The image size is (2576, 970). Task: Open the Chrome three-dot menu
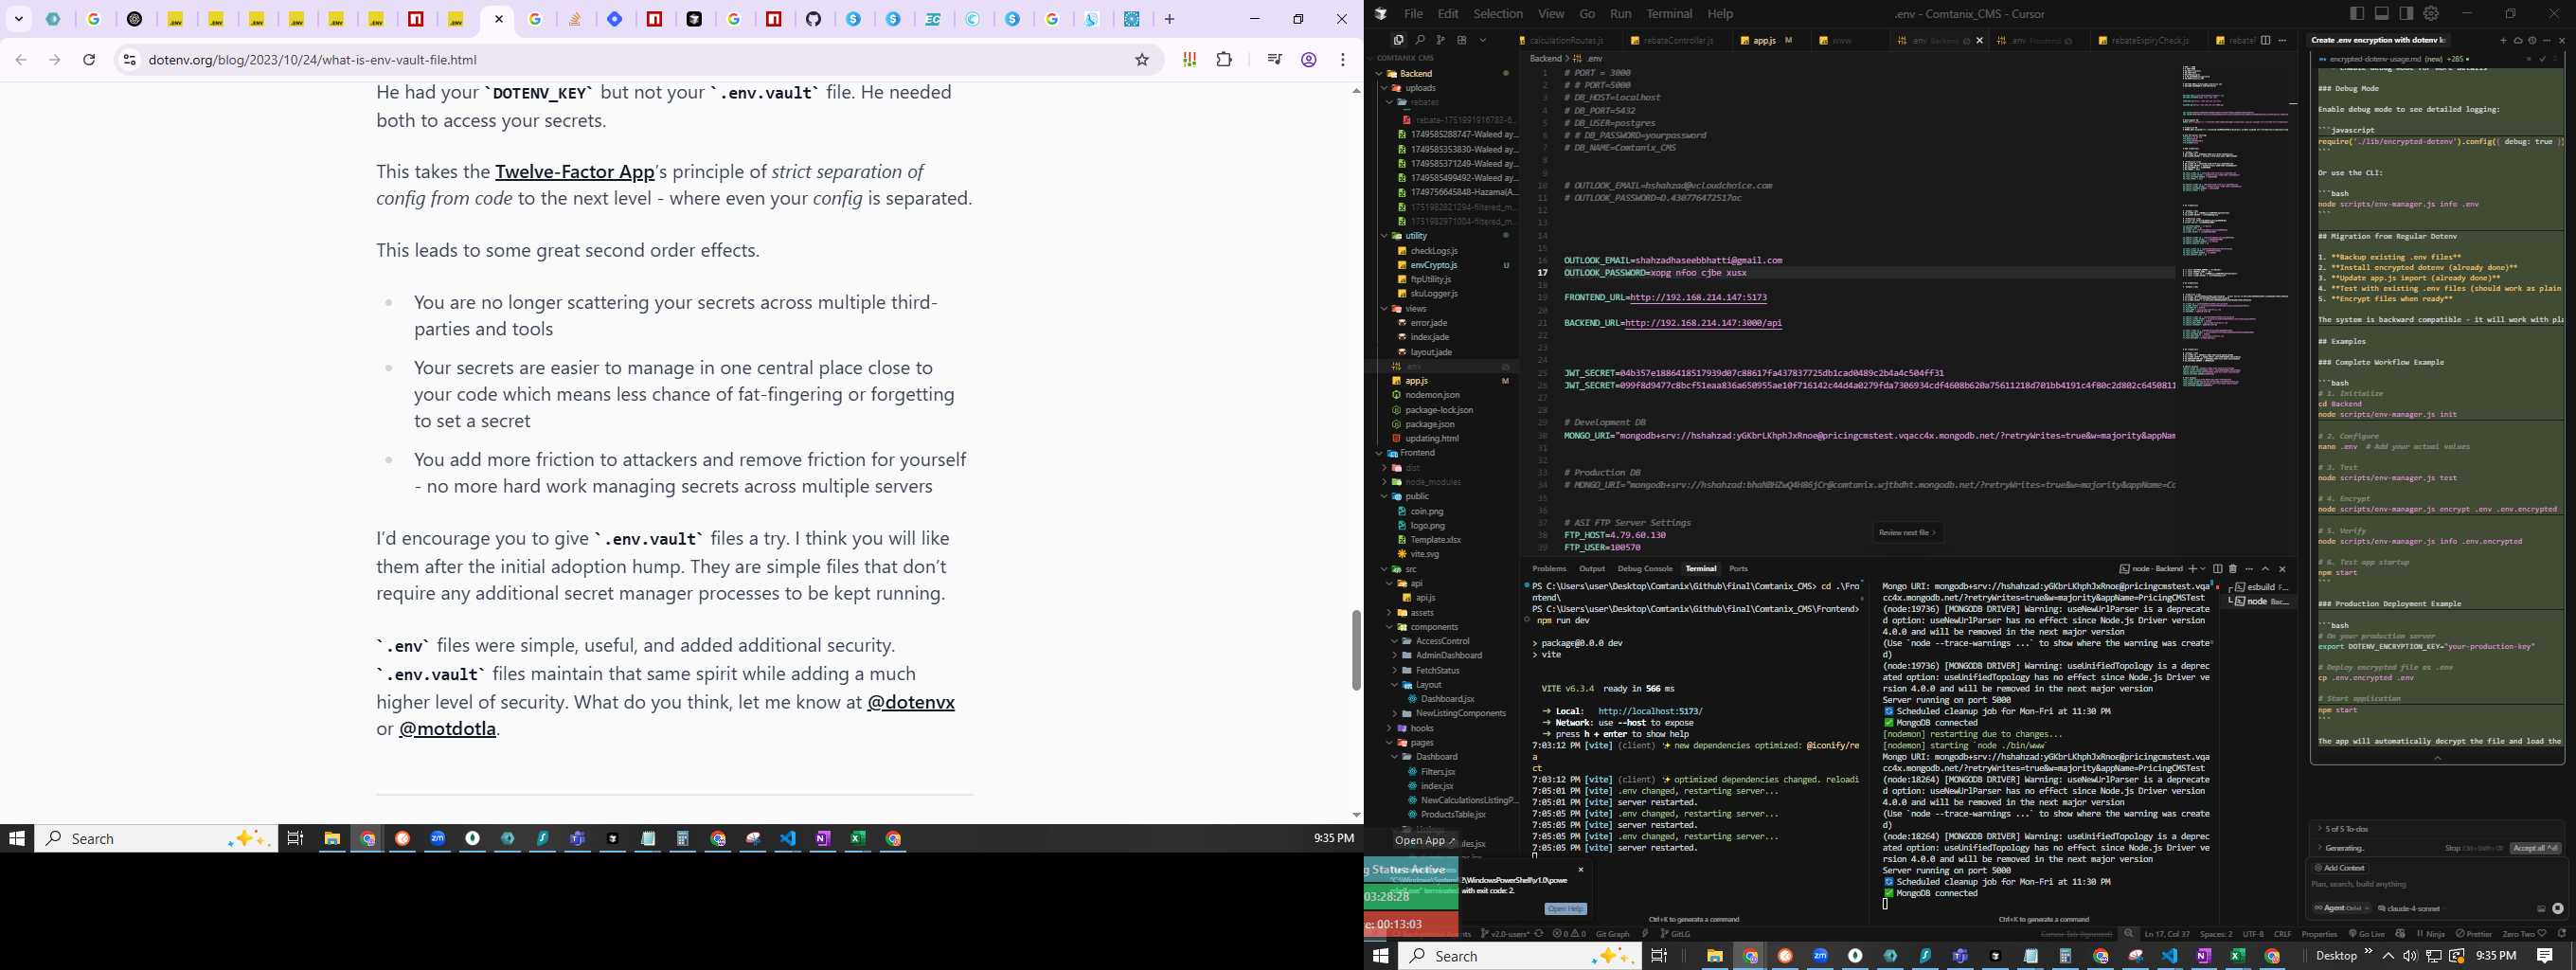[x=1343, y=60]
